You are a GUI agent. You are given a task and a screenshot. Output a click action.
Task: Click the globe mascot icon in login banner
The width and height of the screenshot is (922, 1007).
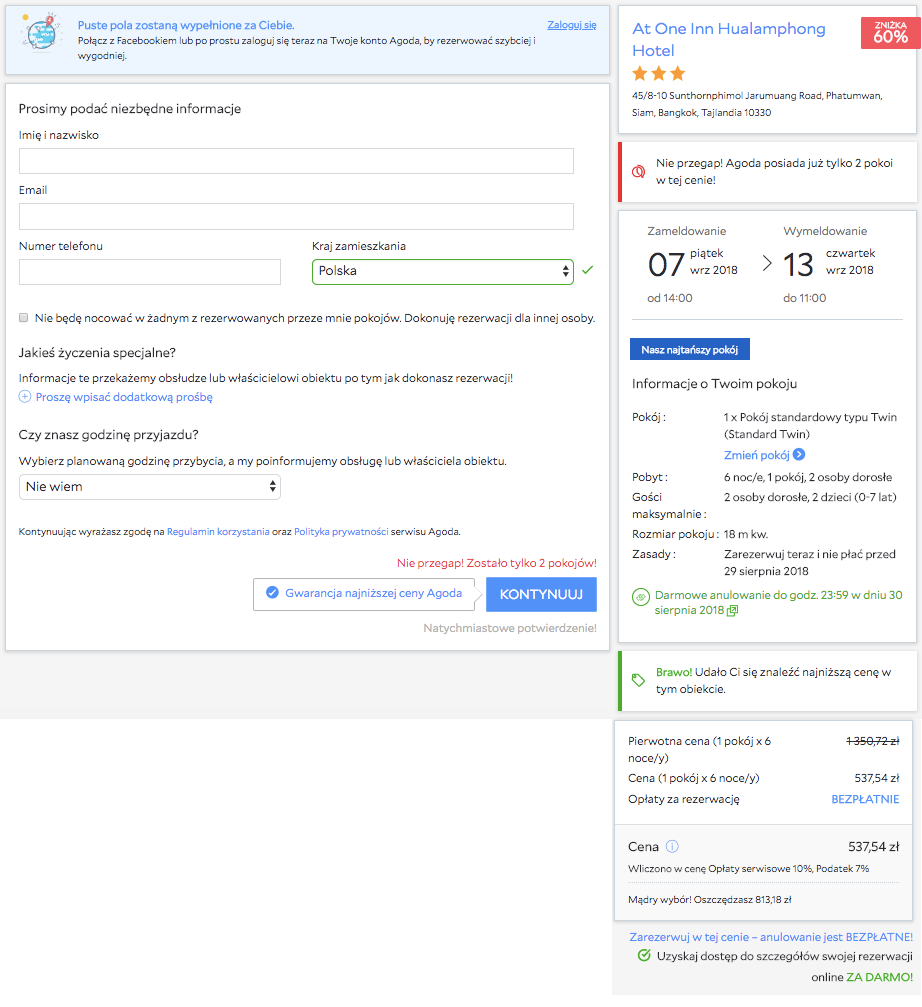click(40, 31)
